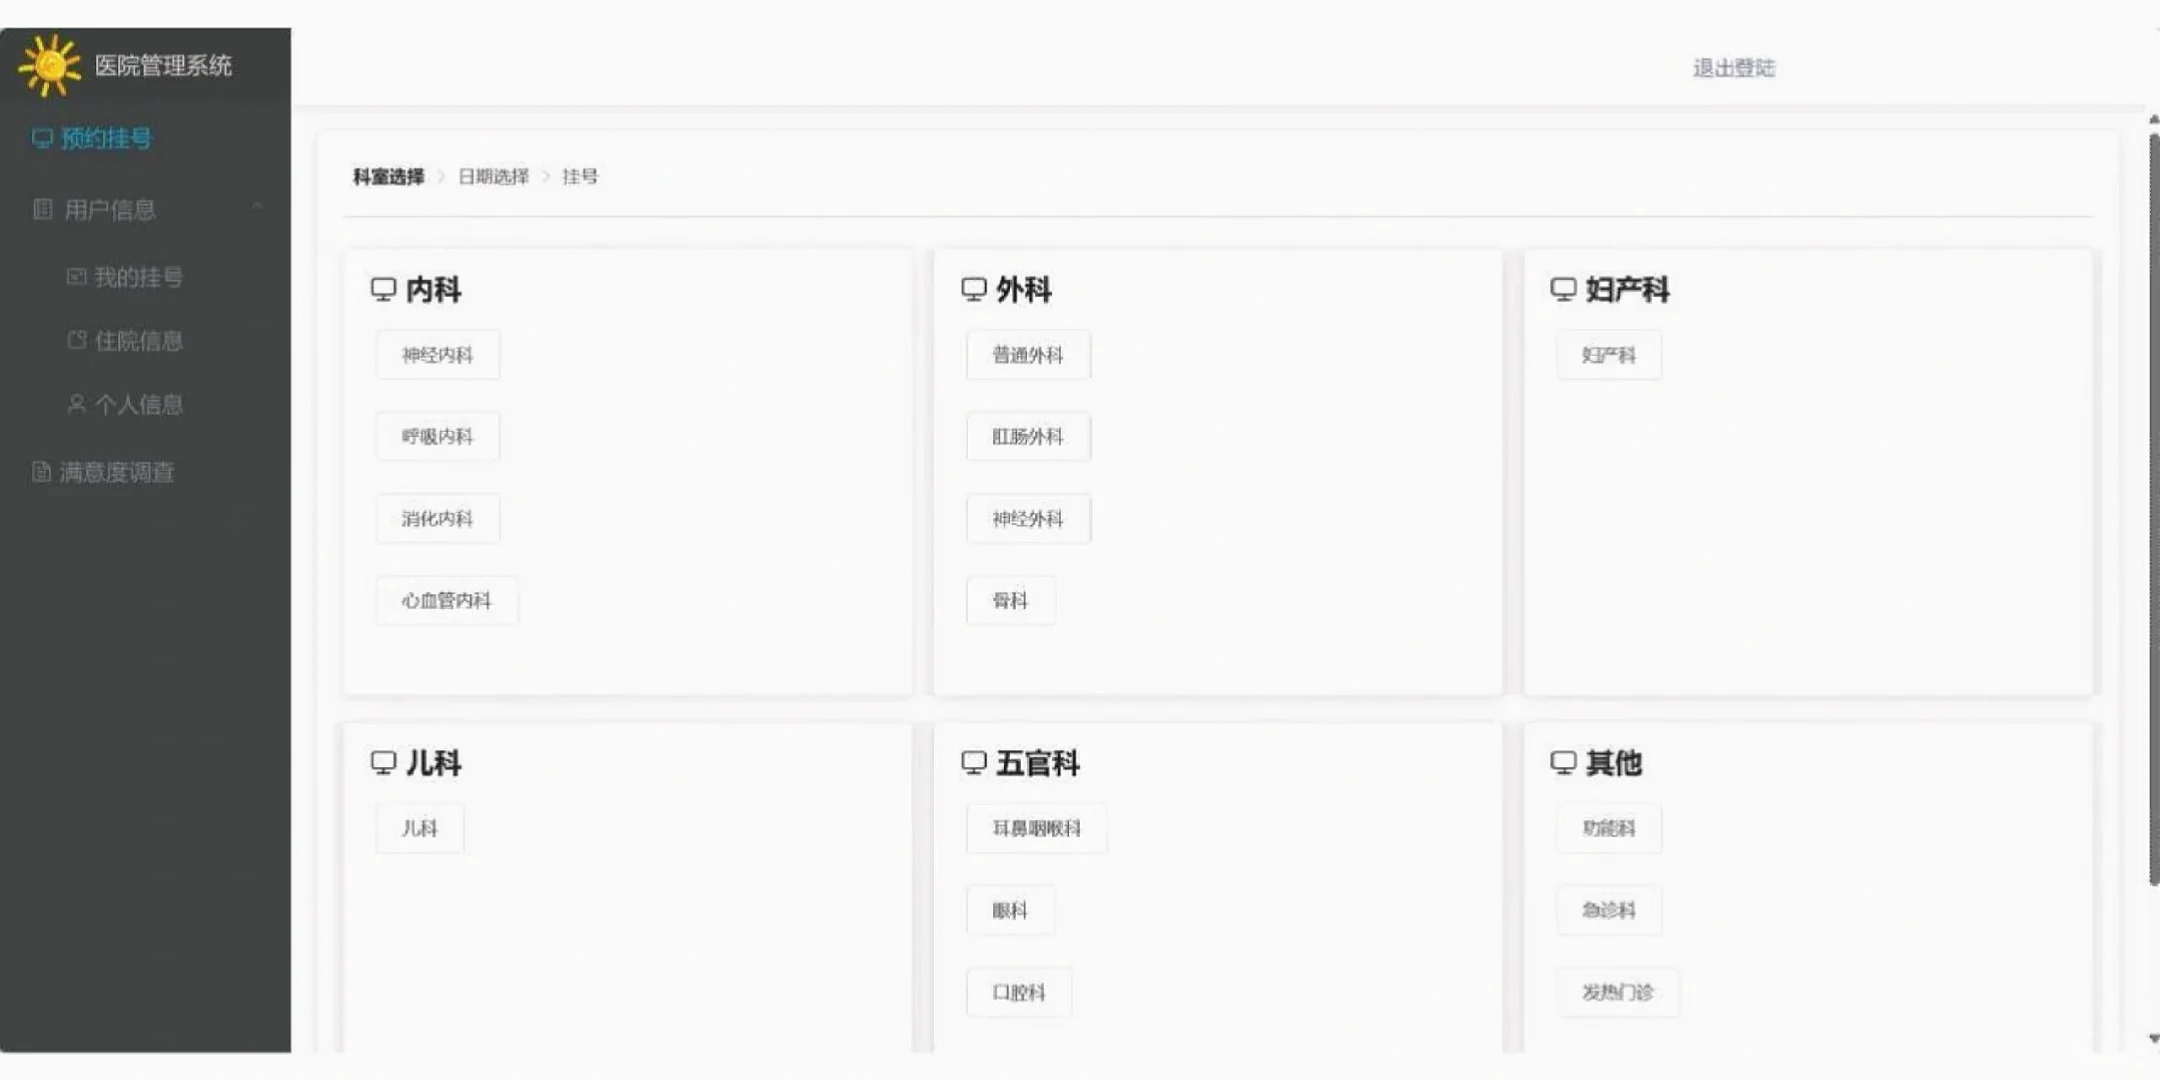Click the sun logo icon
The image size is (2160, 1080).
coord(49,65)
